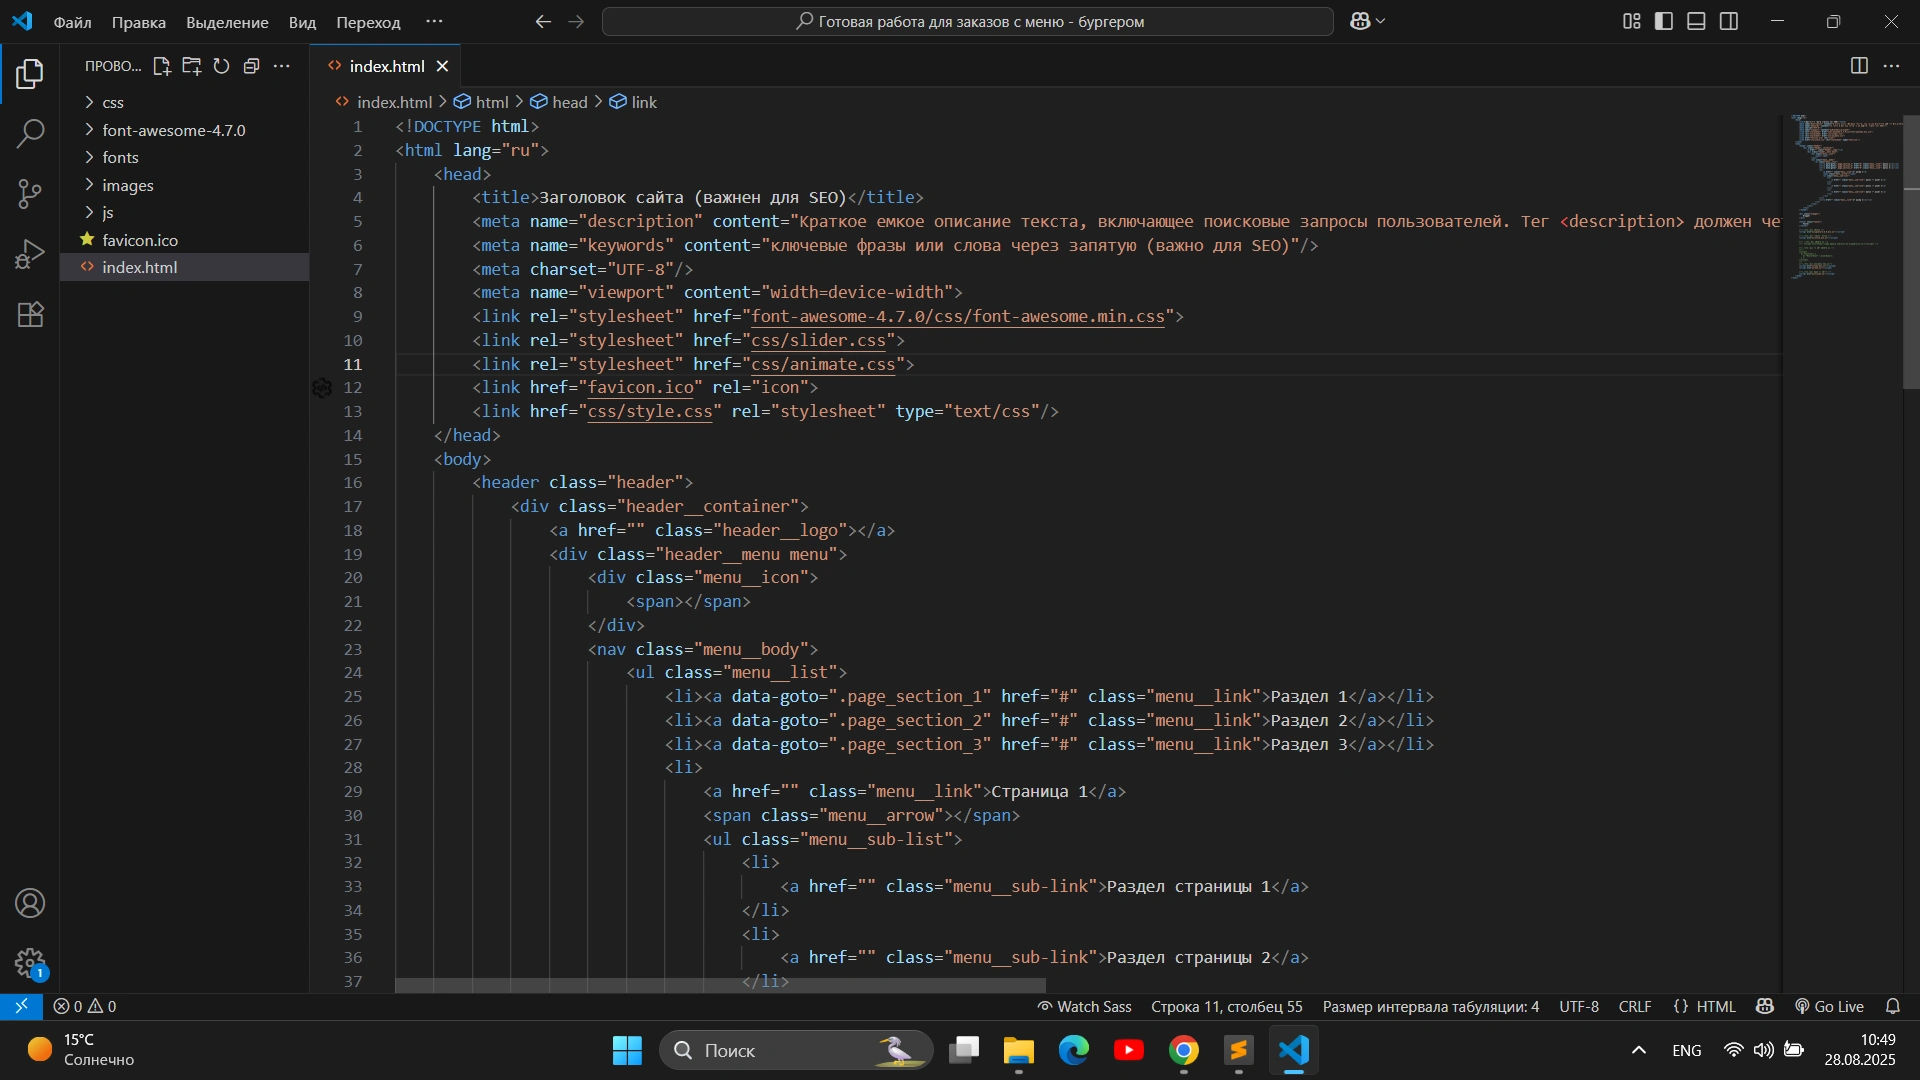
Task: Open the Extensions view
Action: 30,315
